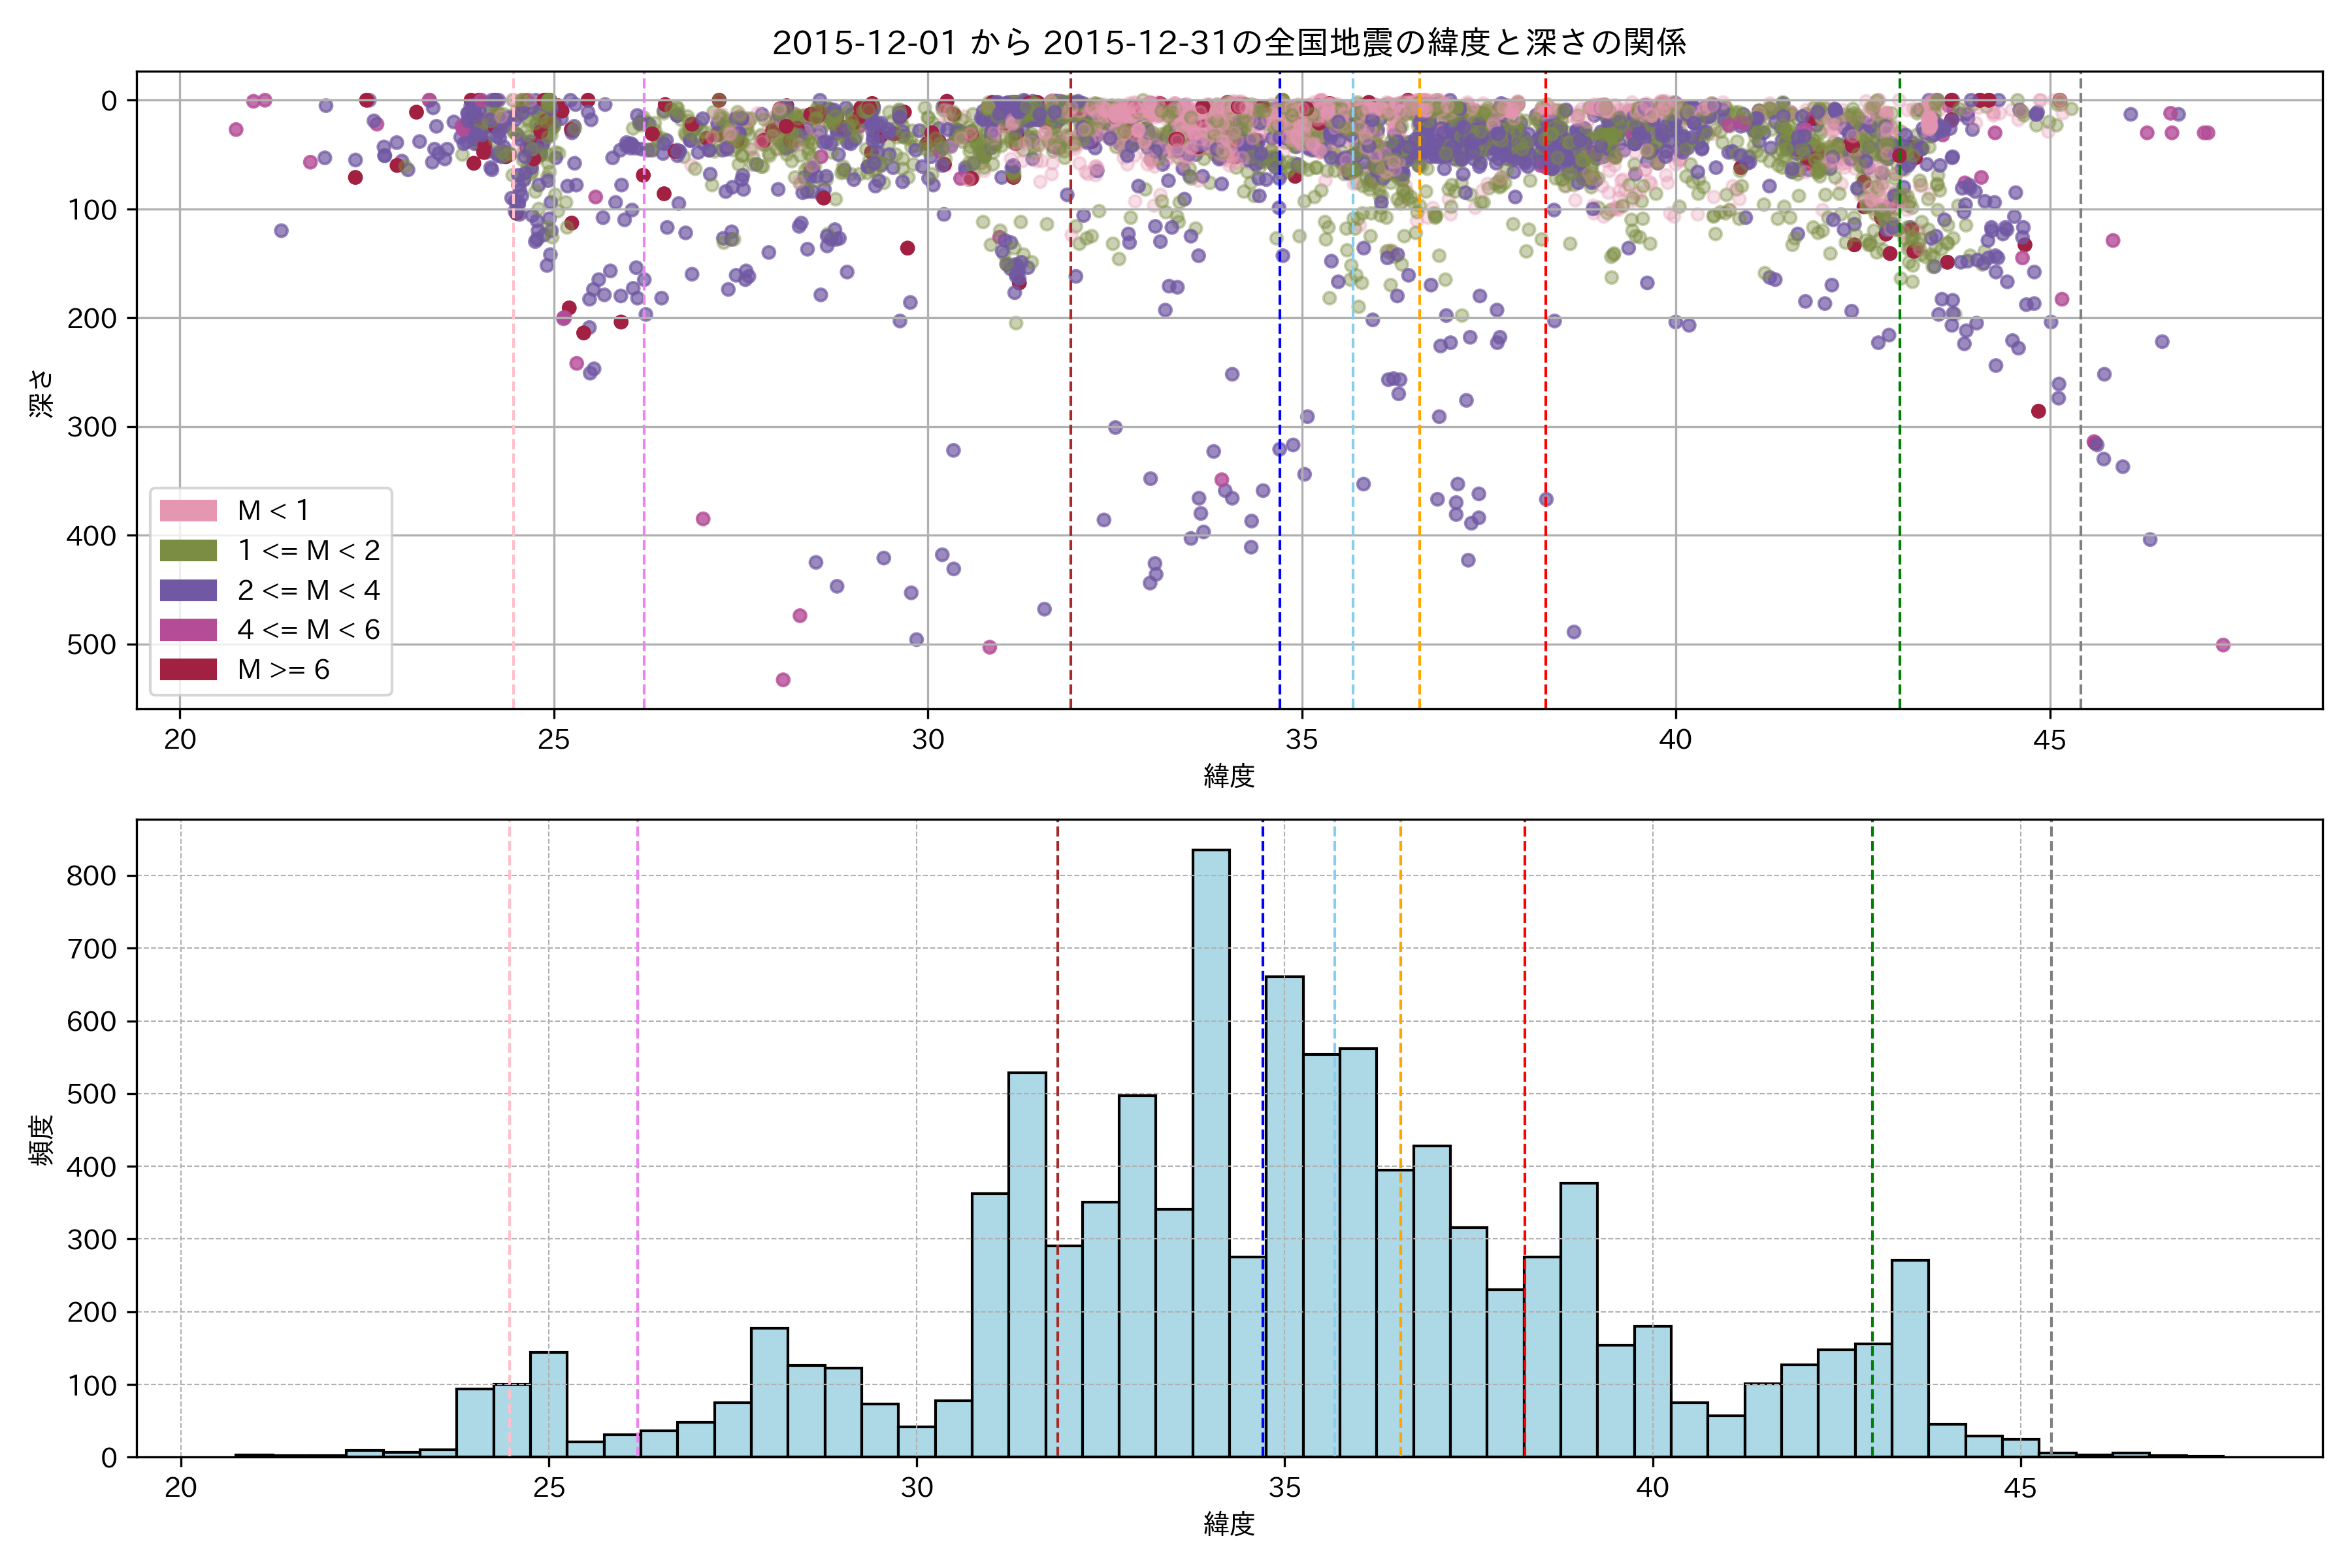Click the histogram bar near latitude 31.5
Viewport: 2352px width, 1568px height.
1027,1265
